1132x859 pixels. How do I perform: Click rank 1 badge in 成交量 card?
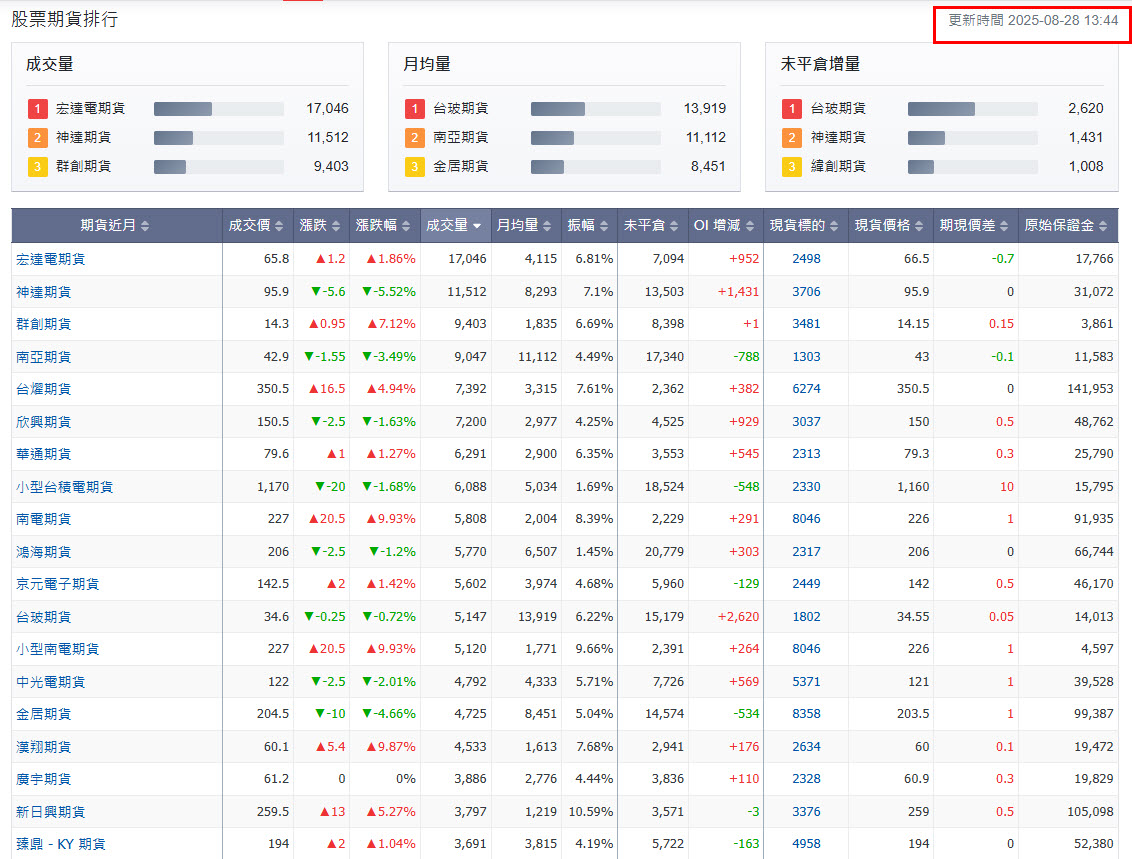point(37,108)
